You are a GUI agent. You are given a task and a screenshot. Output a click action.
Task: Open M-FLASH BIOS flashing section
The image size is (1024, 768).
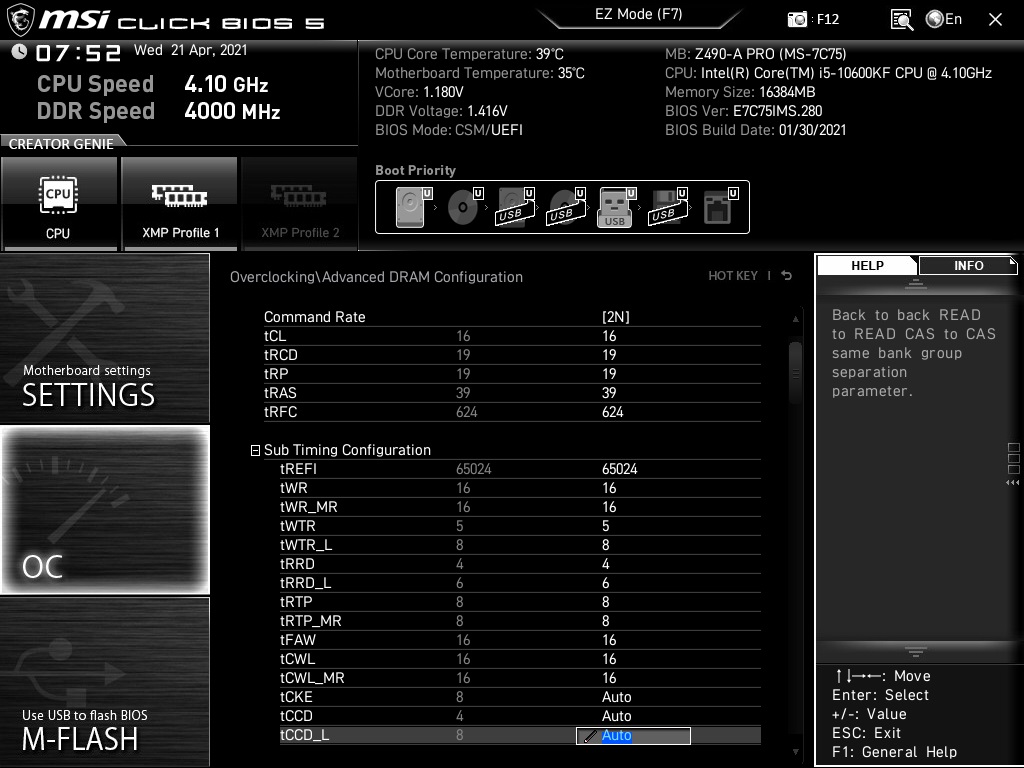click(104, 682)
